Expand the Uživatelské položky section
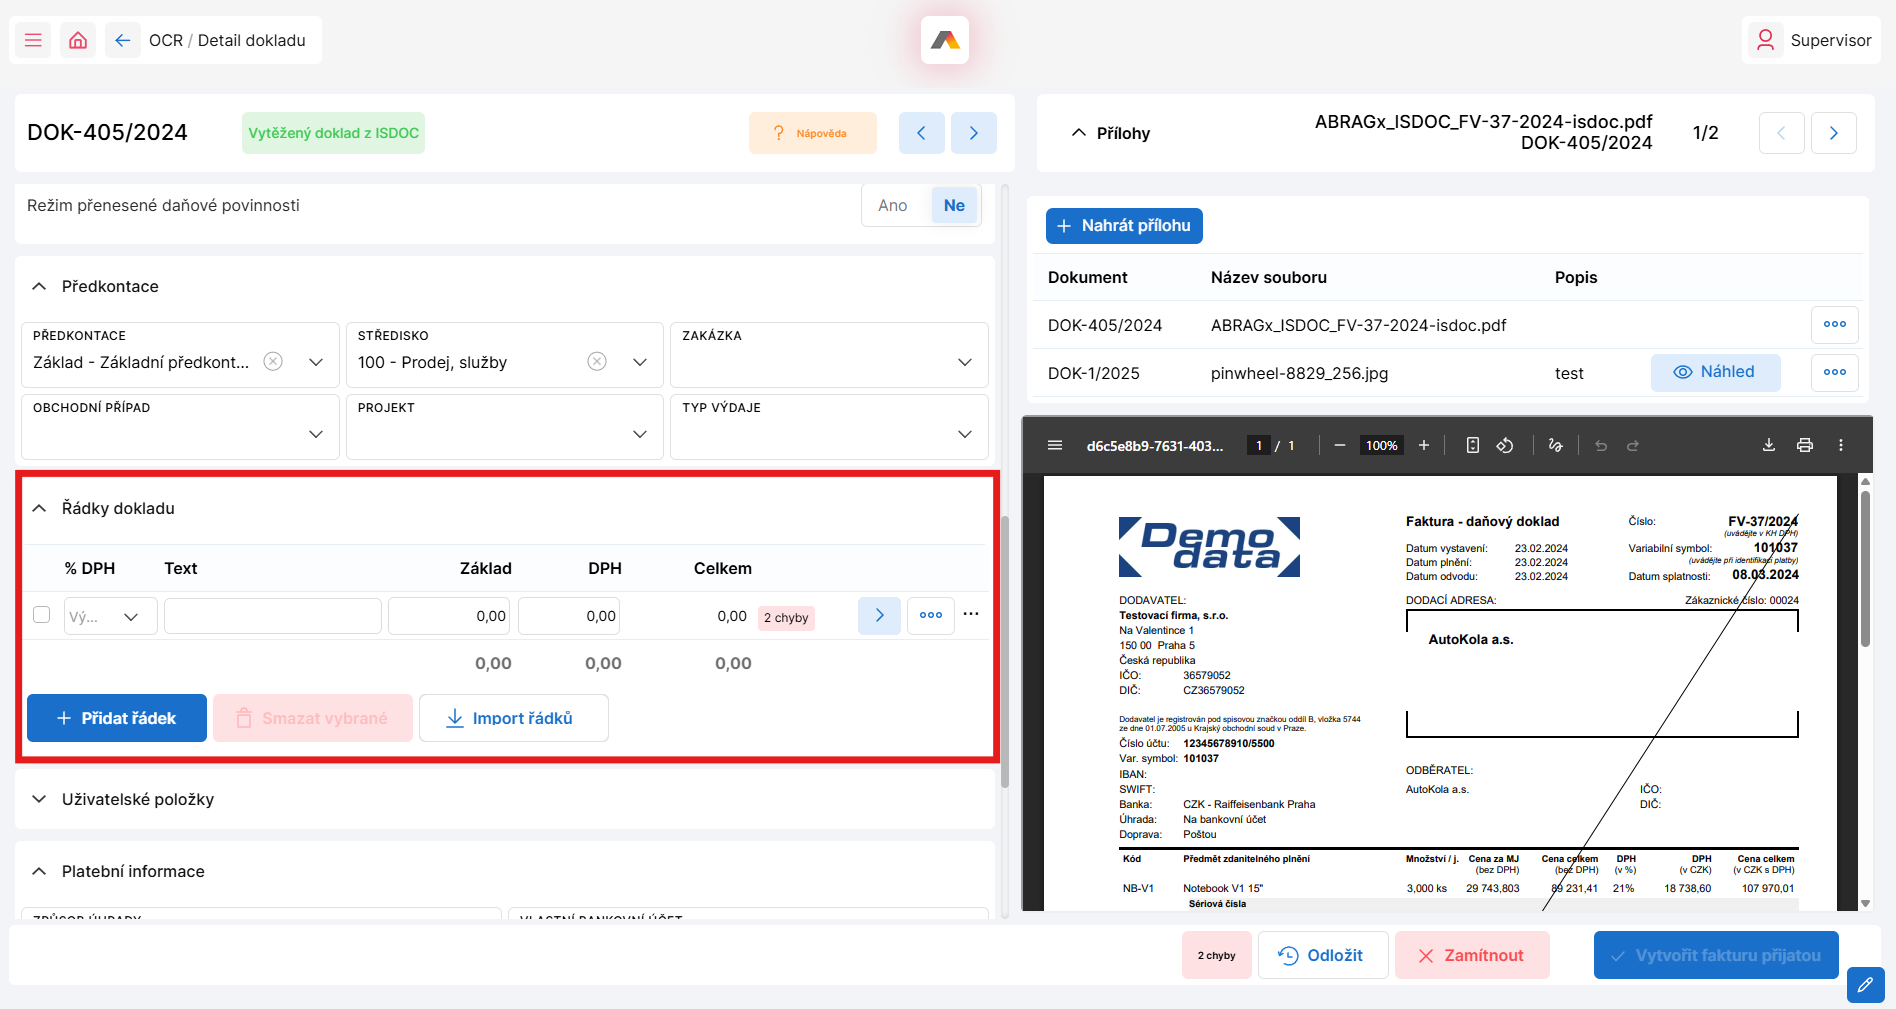 (x=39, y=799)
